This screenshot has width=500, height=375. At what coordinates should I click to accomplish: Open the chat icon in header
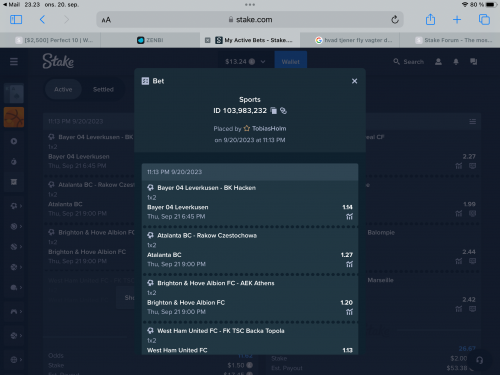coord(473,62)
